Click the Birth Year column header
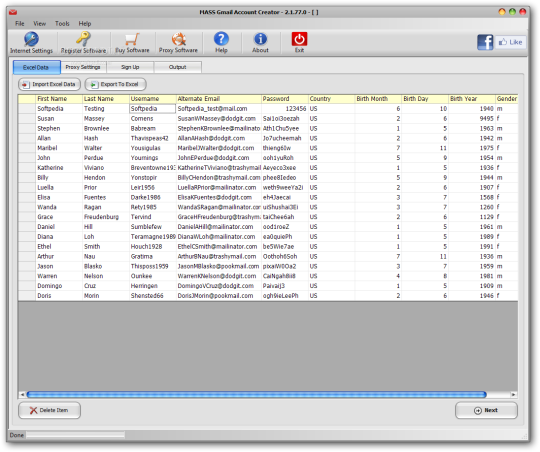Screen dimensions: 540x452 pos(472,99)
